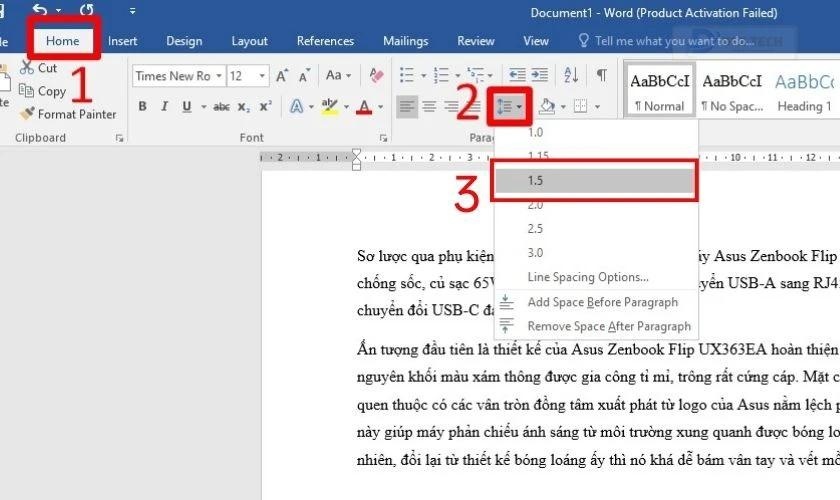The width and height of the screenshot is (840, 500).
Task: Cut the selected text
Action: [38, 68]
